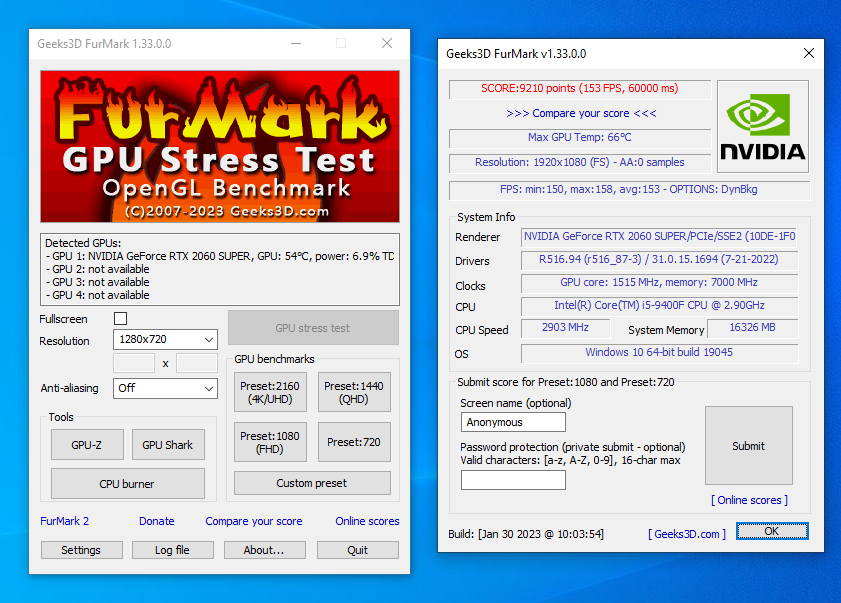The image size is (841, 603).
Task: Click the custom width input field
Action: [x=134, y=363]
